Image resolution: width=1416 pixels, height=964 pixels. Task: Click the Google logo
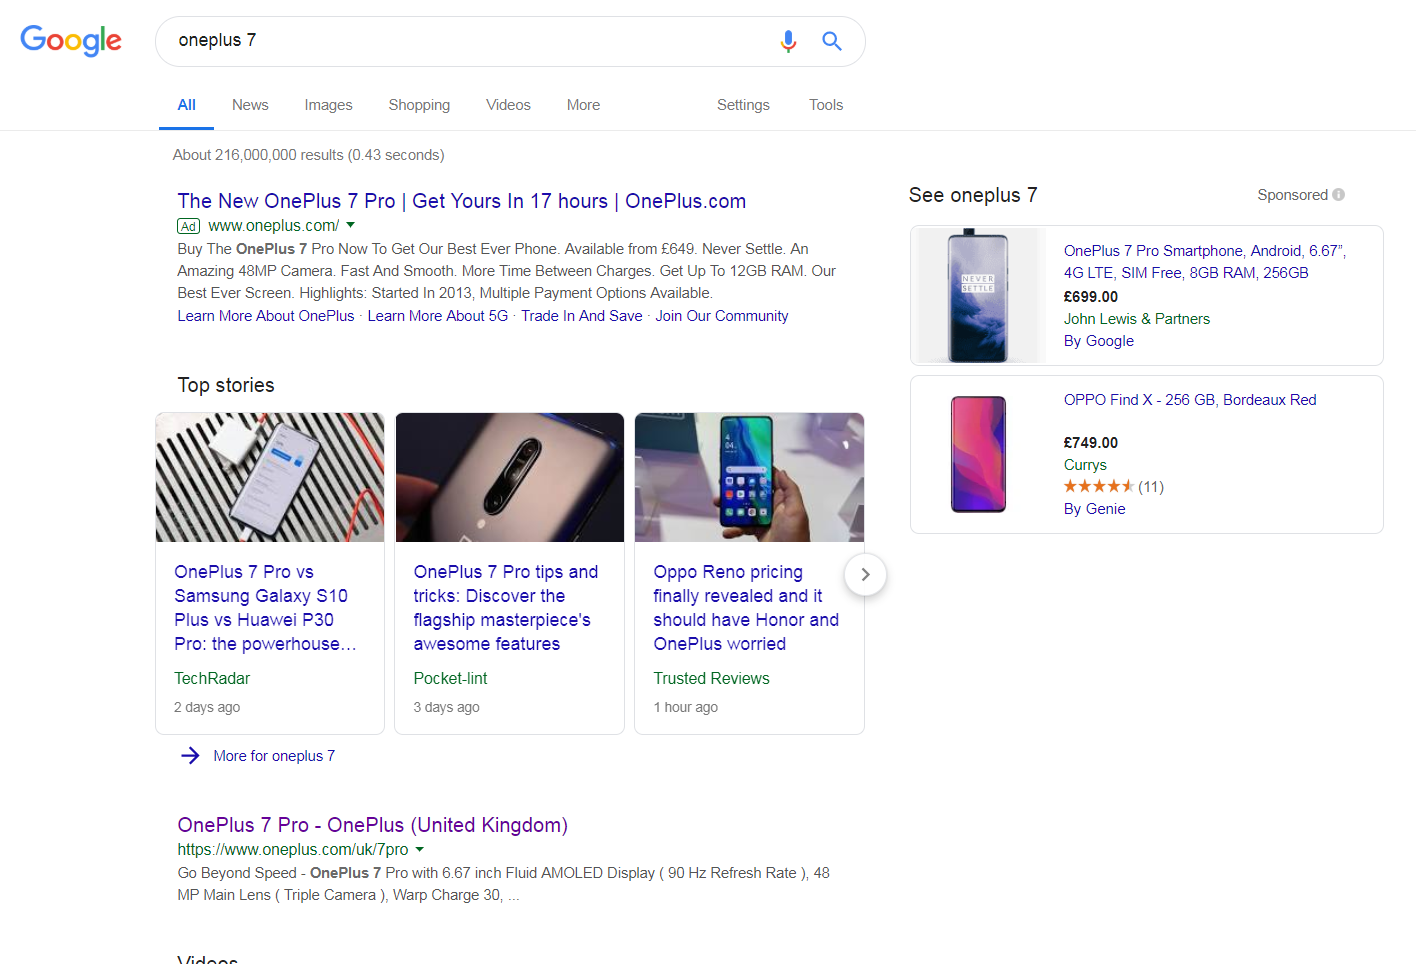point(71,40)
